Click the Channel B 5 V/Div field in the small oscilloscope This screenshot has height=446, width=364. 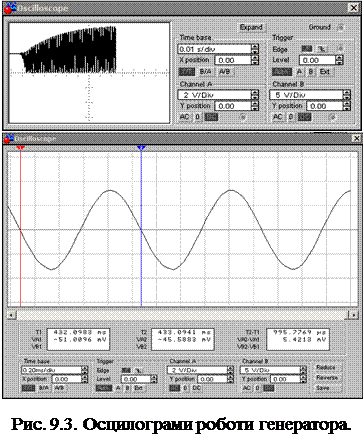pyautogui.click(x=306, y=95)
